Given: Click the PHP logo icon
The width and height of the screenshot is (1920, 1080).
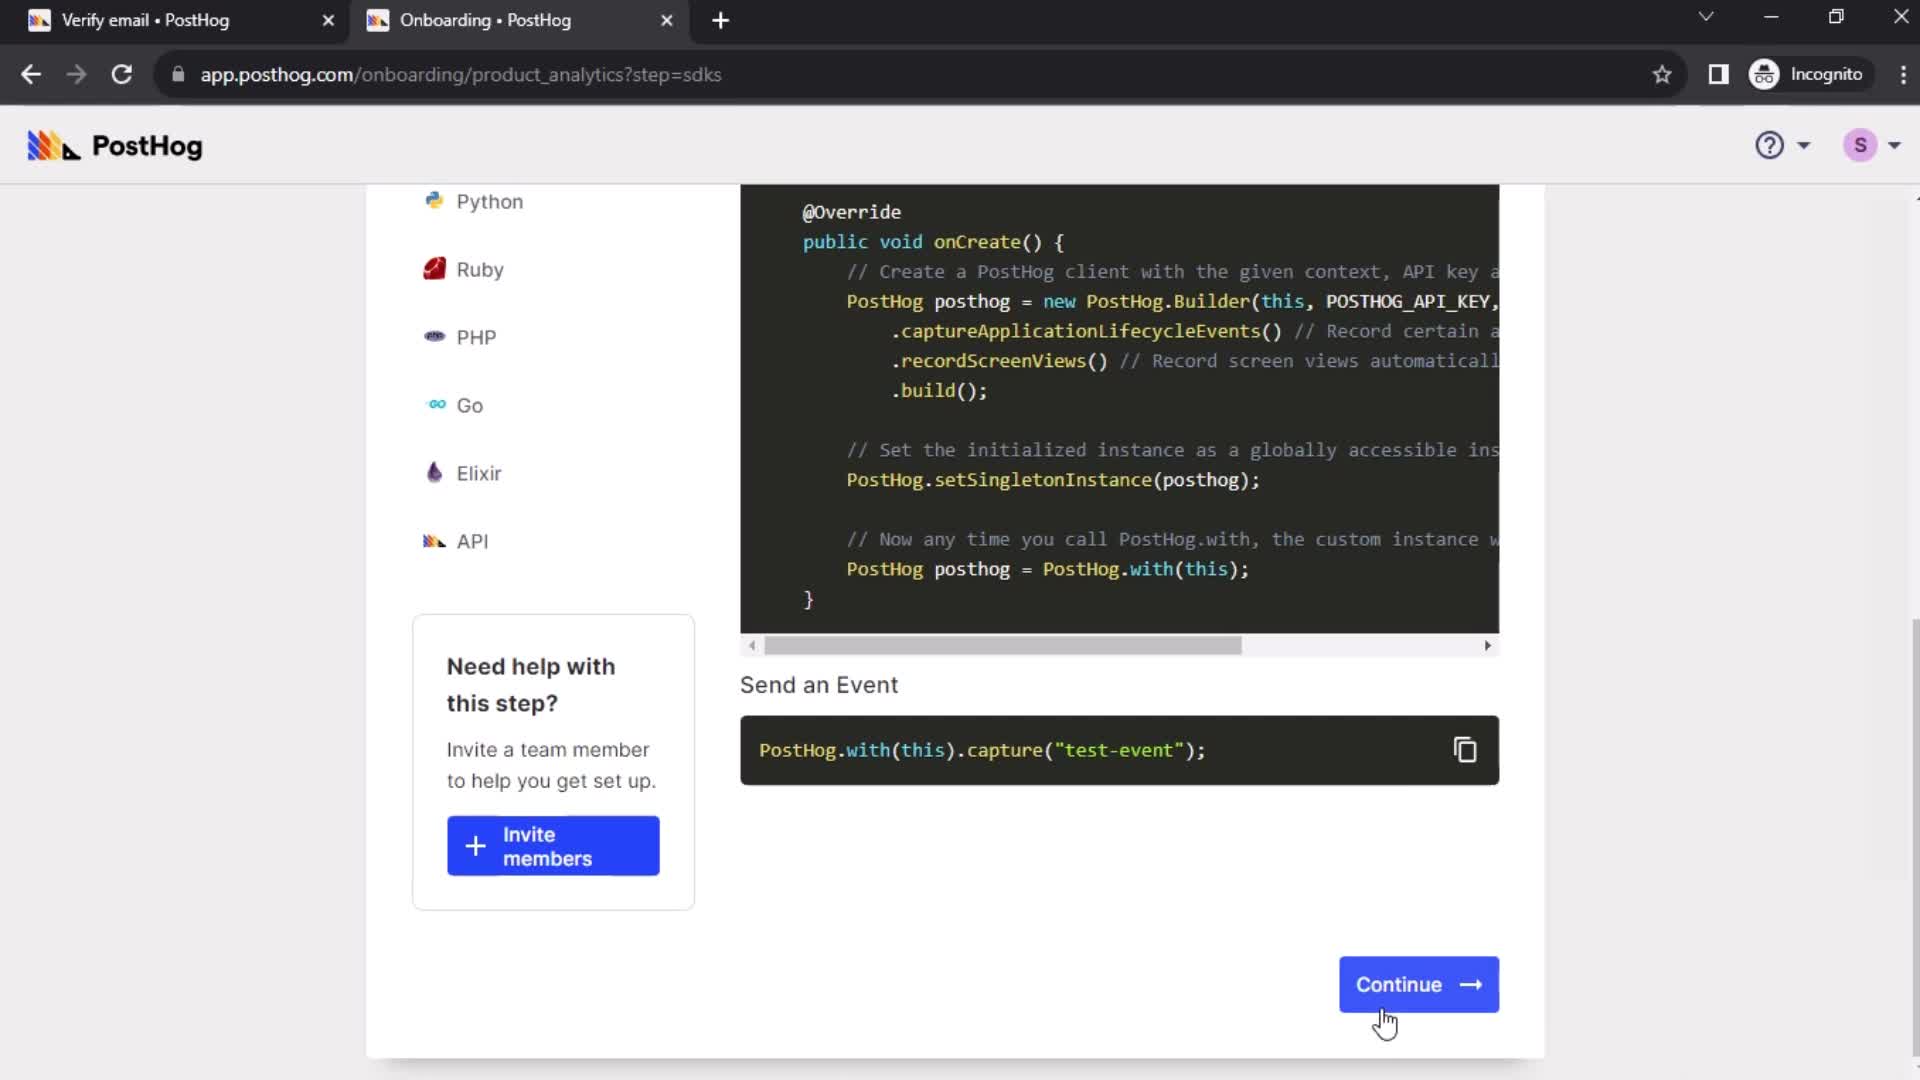Looking at the screenshot, I should click(x=434, y=336).
